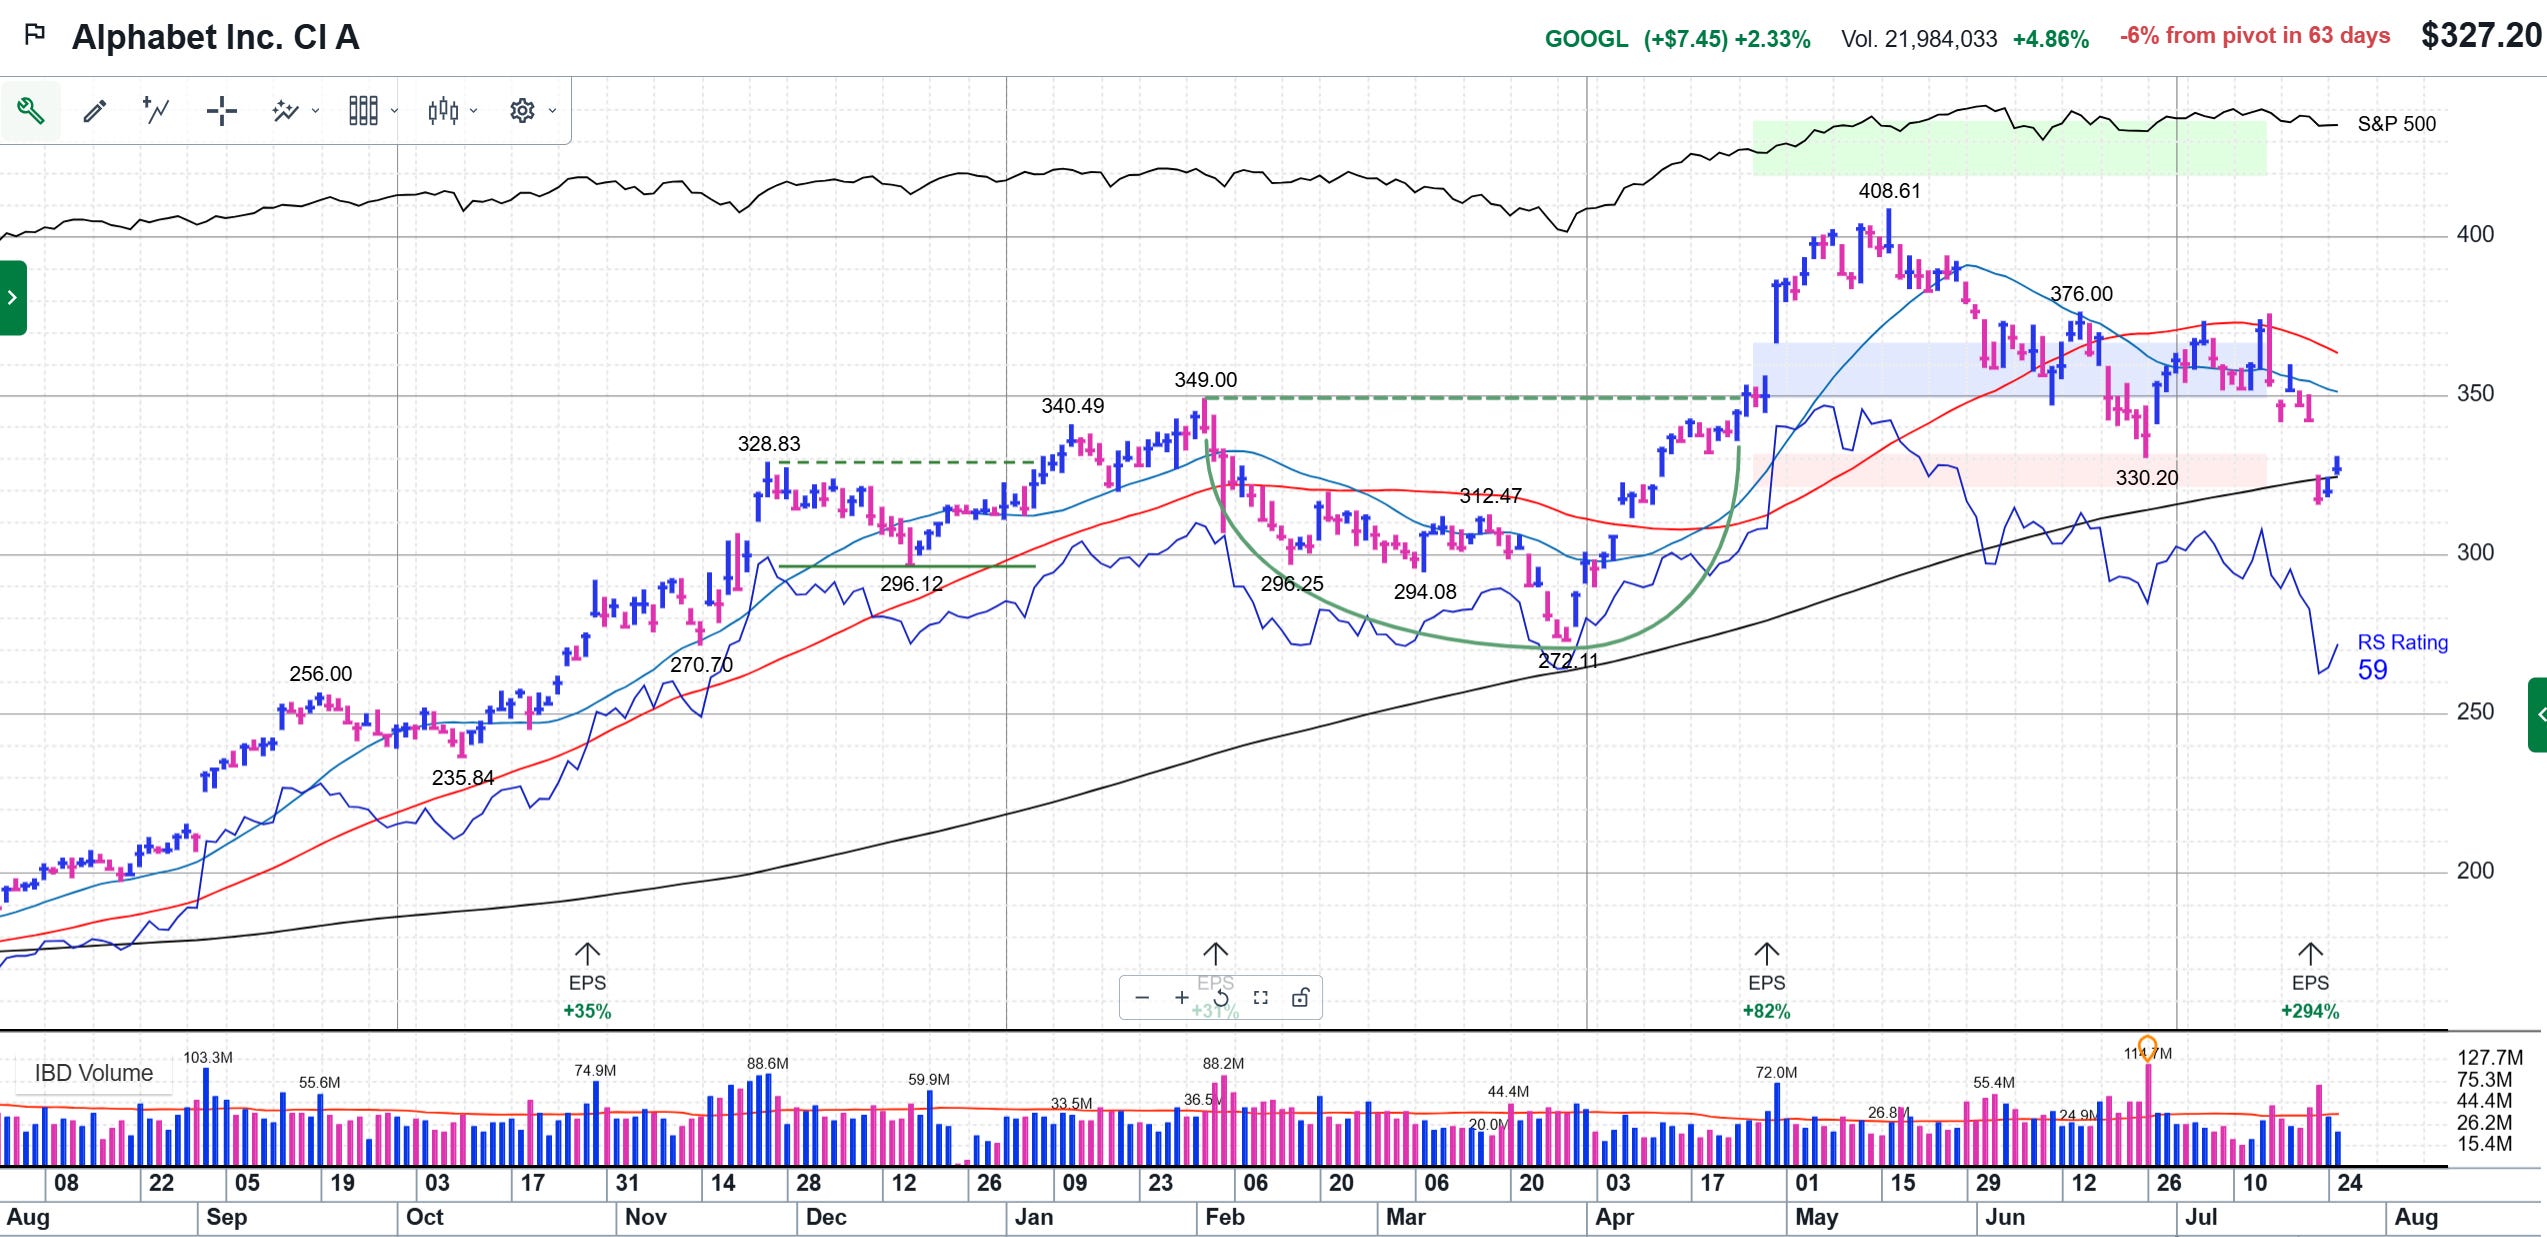
Task: Click the 330.20 low price label
Action: (2146, 478)
